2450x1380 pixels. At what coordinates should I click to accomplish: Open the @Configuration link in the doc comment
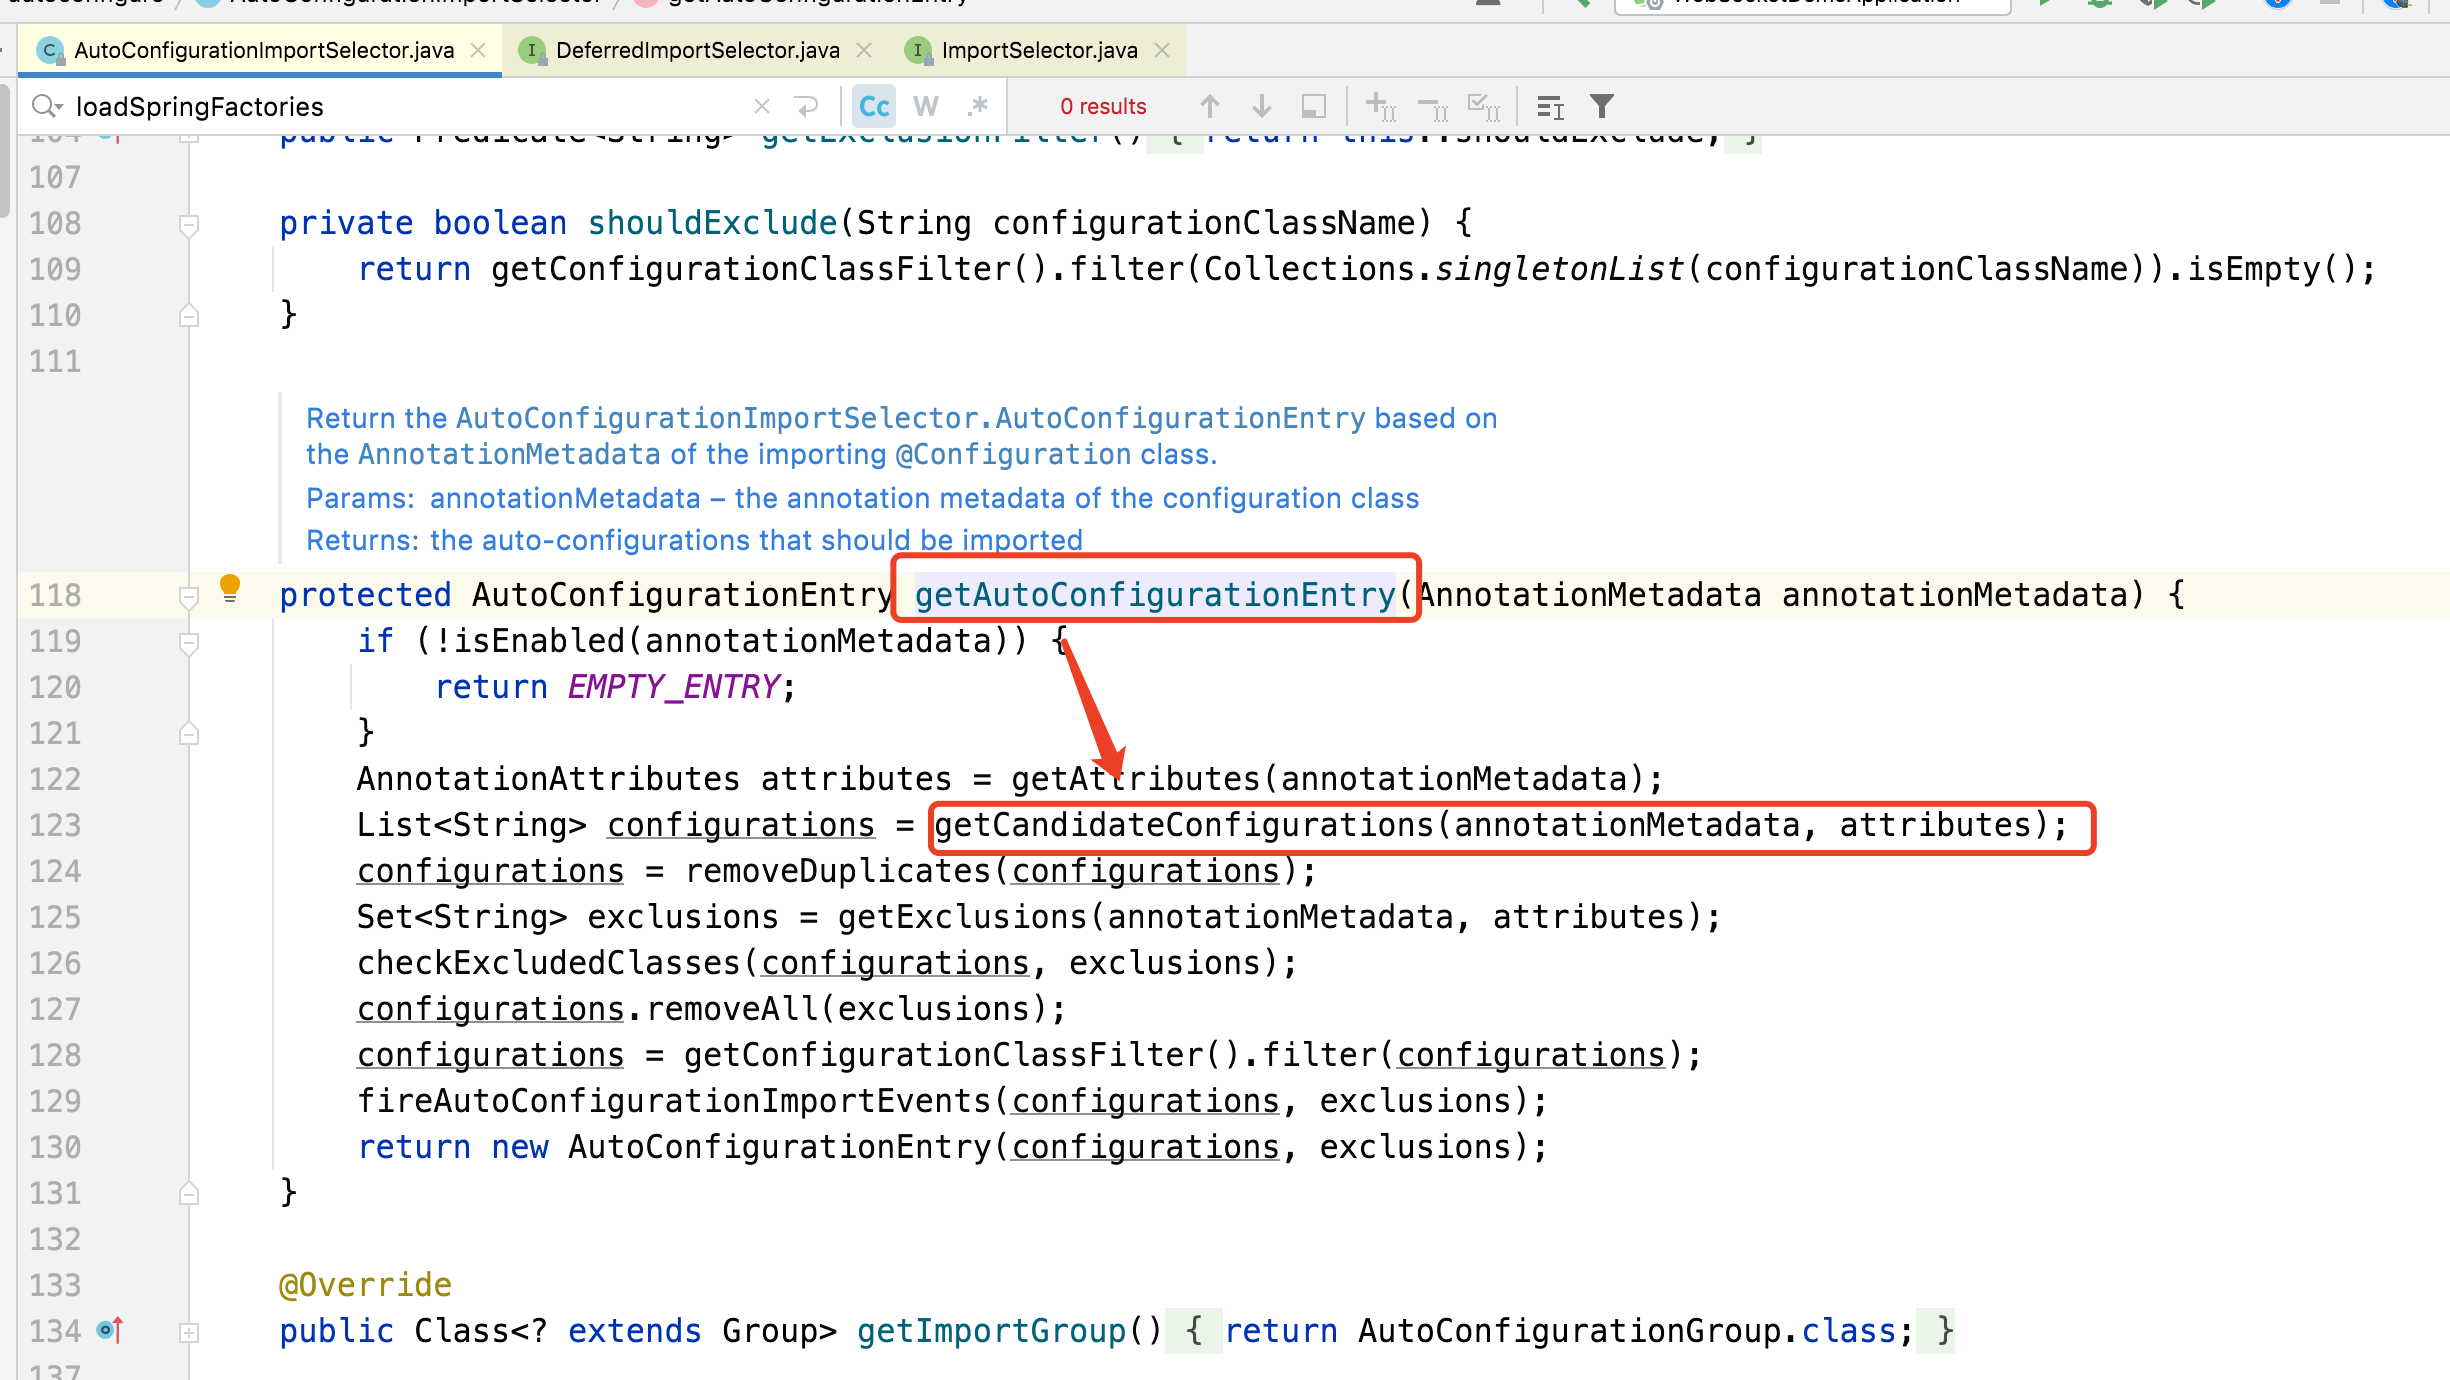pyautogui.click(x=1014, y=454)
